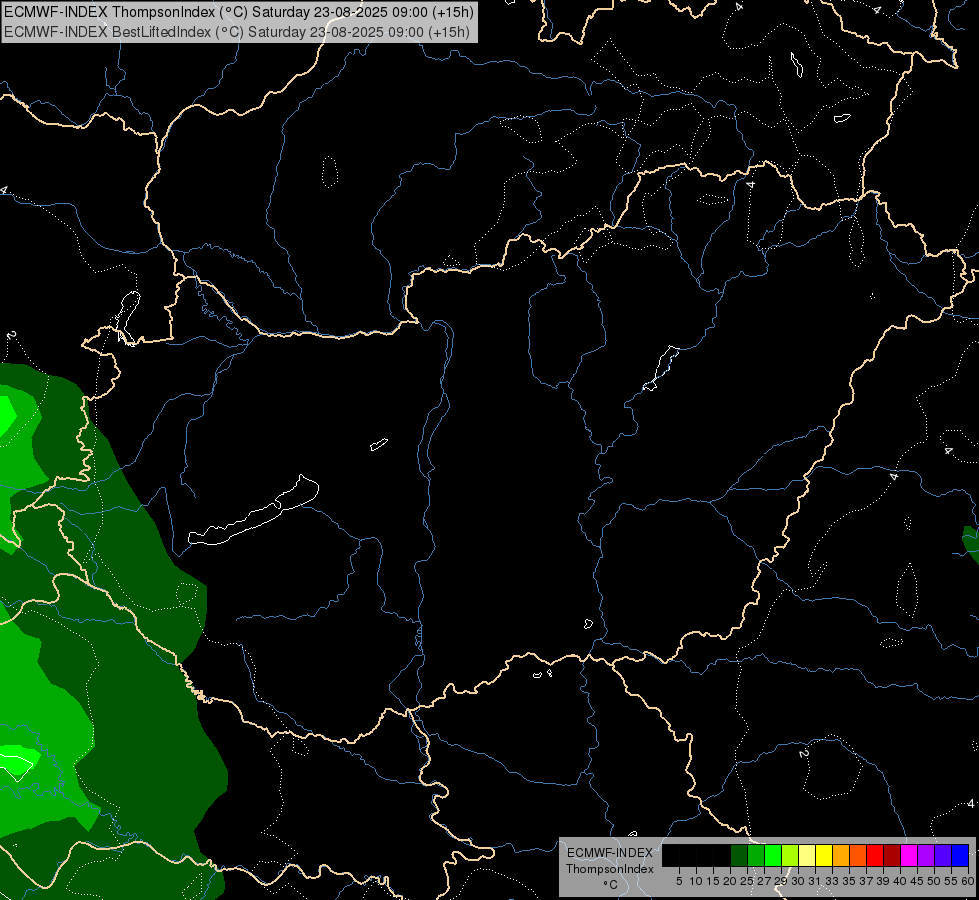Click the legend value 29
This screenshot has height=900, width=979.
(782, 881)
